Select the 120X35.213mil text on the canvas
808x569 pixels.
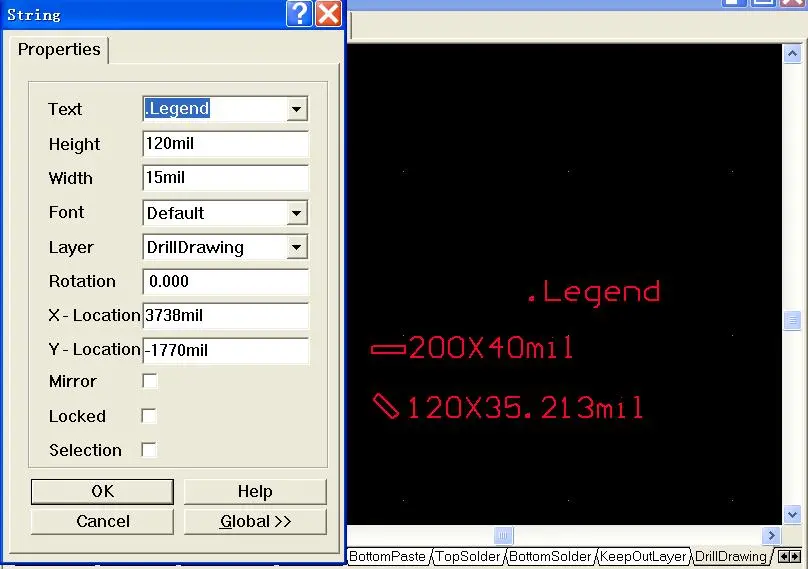525,407
